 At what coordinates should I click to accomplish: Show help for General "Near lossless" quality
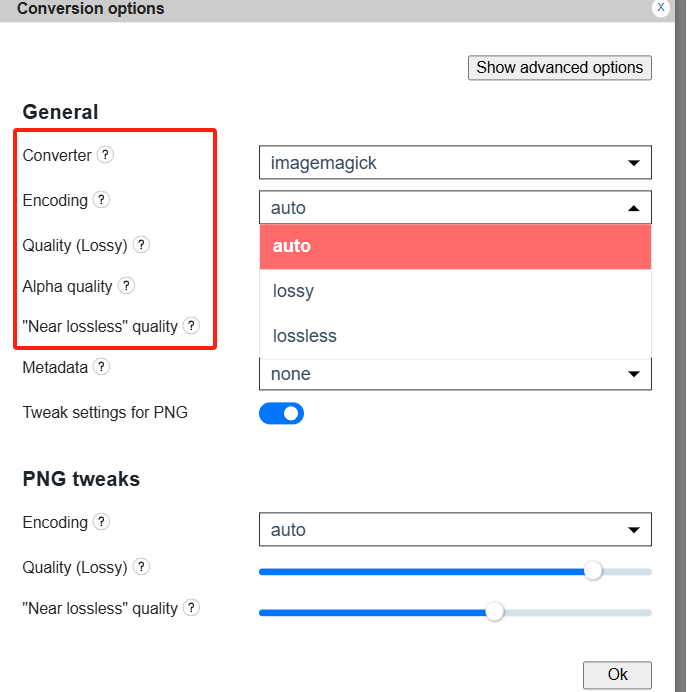pyautogui.click(x=191, y=326)
